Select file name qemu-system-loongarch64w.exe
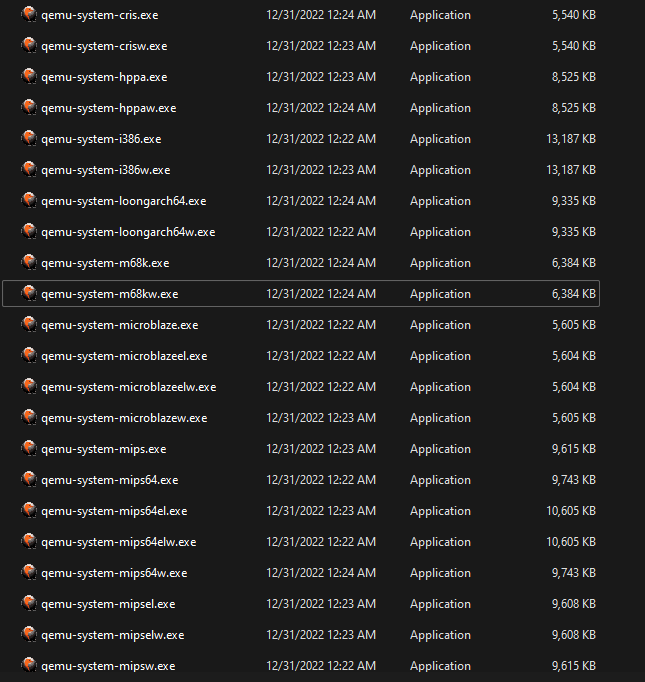Viewport: 645px width, 682px height. 128,232
